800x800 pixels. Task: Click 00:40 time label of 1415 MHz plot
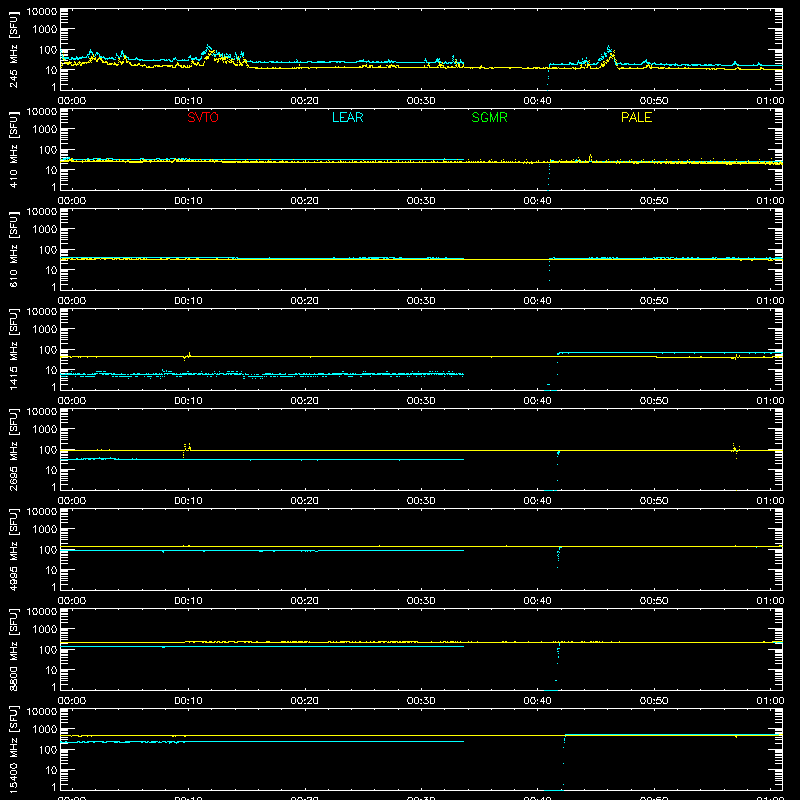[x=537, y=401]
